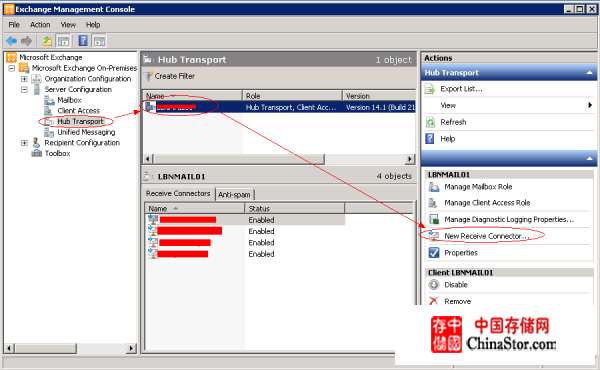Select Unified Messaging in the tree
The image size is (600, 370).
[x=86, y=132]
